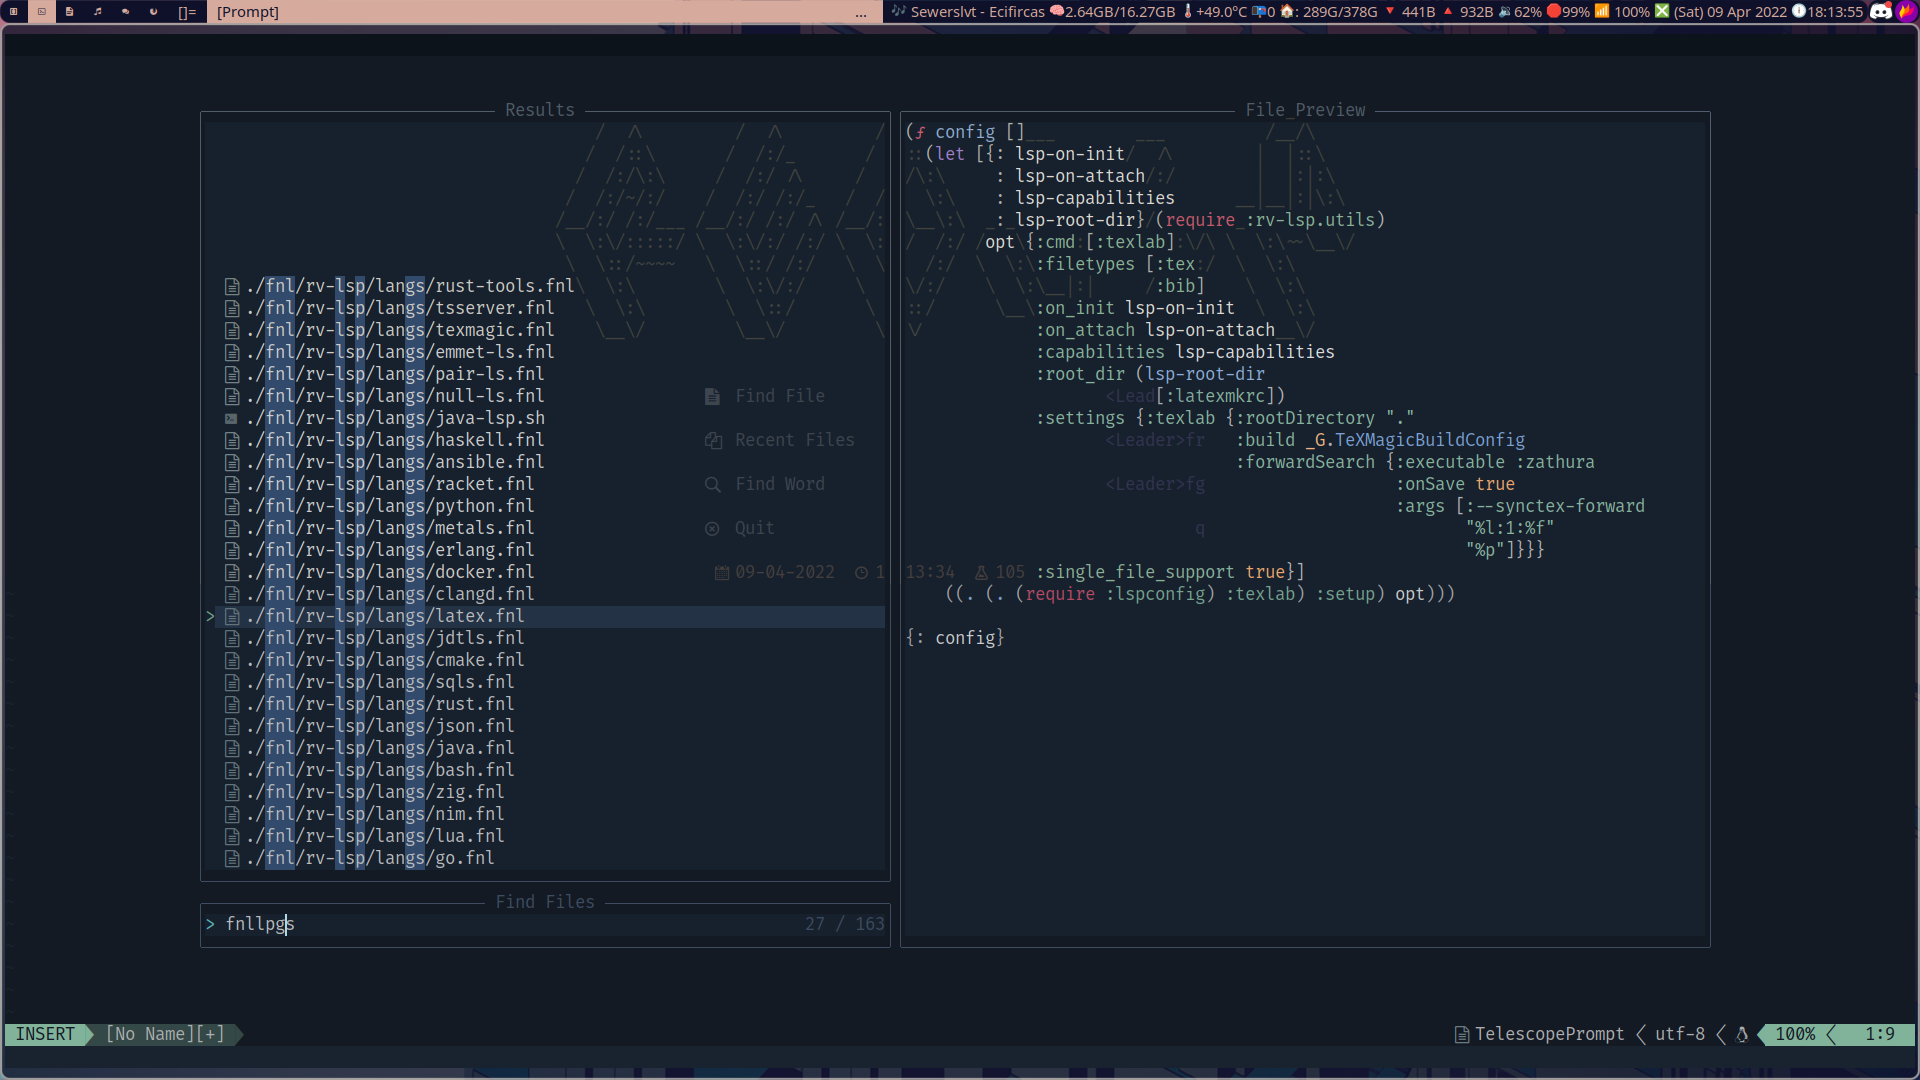The image size is (1920, 1080).
Task: Click the home disk usage indicator
Action: pyautogui.click(x=1329, y=12)
